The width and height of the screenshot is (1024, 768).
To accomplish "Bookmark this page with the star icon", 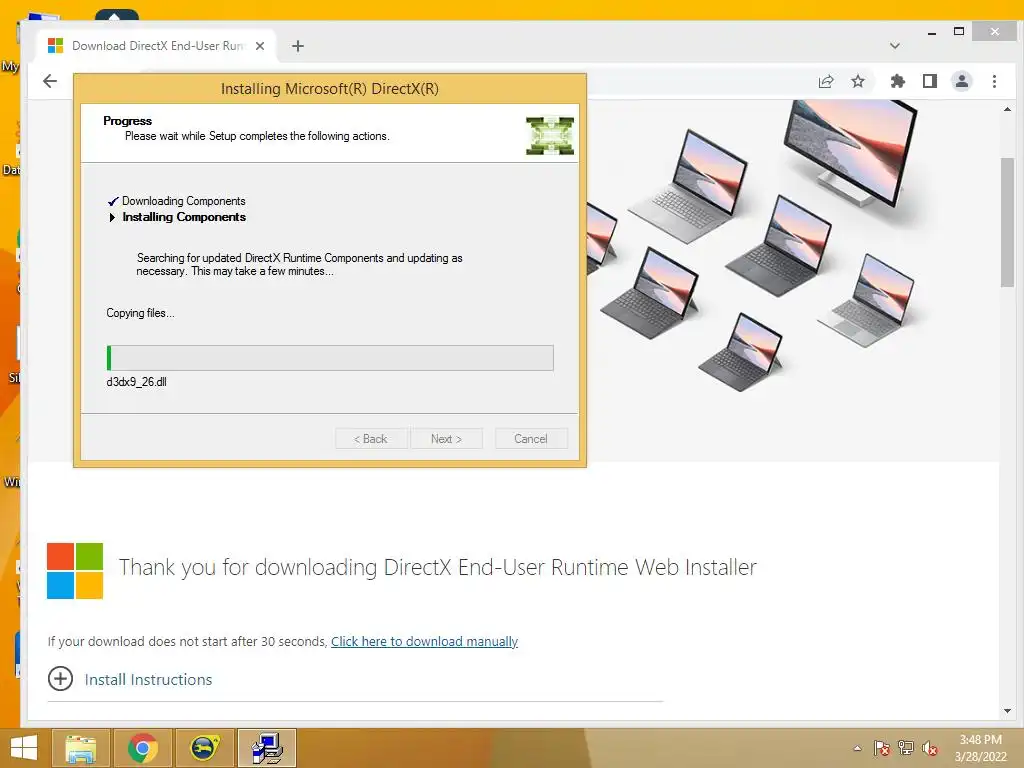I will coord(858,81).
